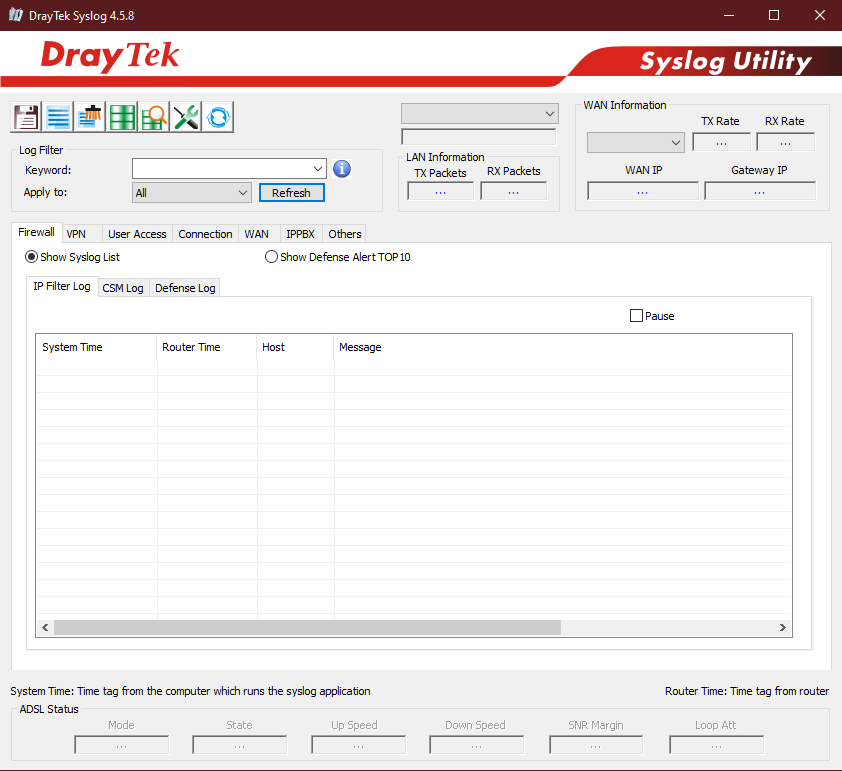This screenshot has height=771, width=842.
Task: Click the ADSL State field
Action: click(239, 745)
